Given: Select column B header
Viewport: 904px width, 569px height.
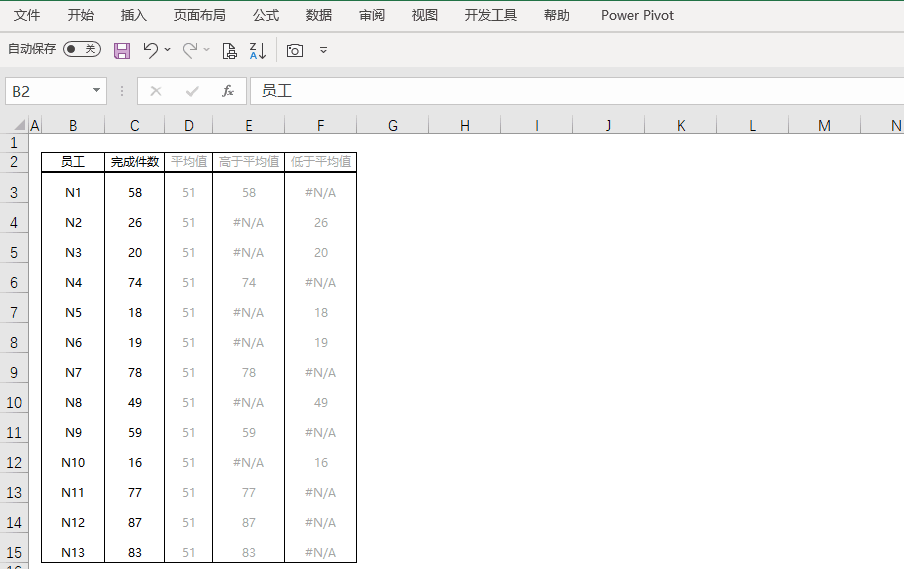Looking at the screenshot, I should point(73,125).
